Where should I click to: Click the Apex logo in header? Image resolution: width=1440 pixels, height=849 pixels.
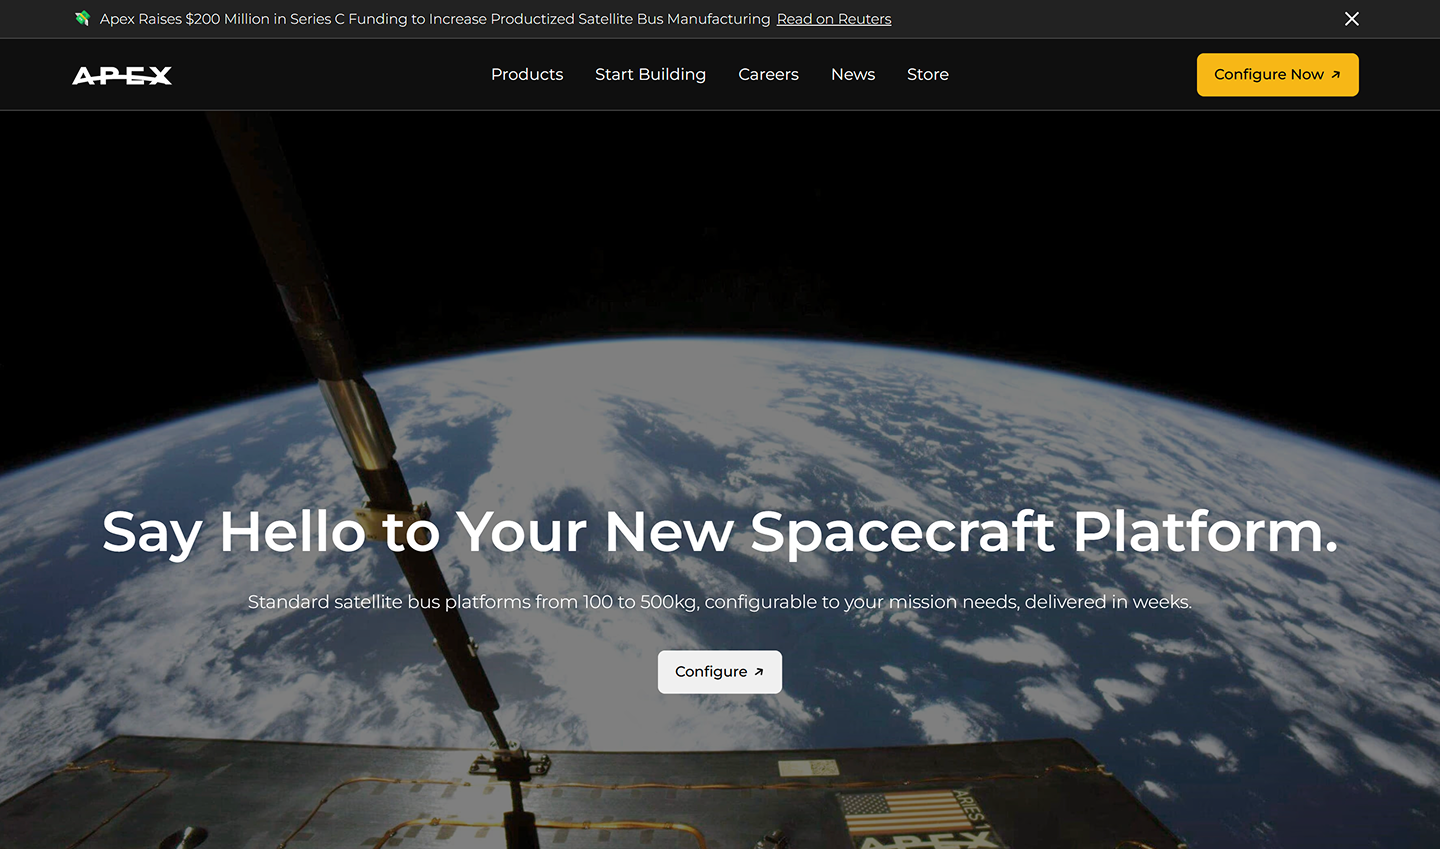pos(122,75)
